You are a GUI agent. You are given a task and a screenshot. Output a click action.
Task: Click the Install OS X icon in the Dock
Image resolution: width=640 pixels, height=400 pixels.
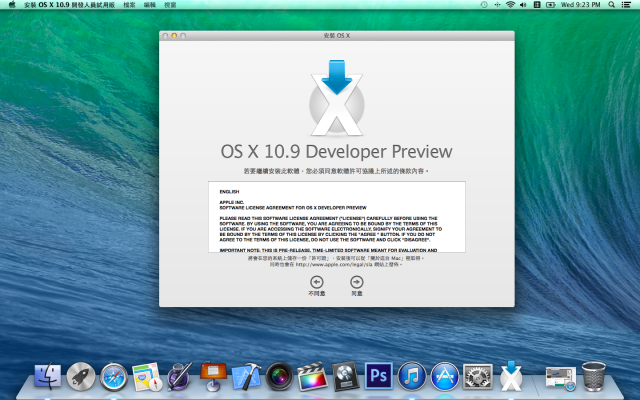(x=511, y=376)
